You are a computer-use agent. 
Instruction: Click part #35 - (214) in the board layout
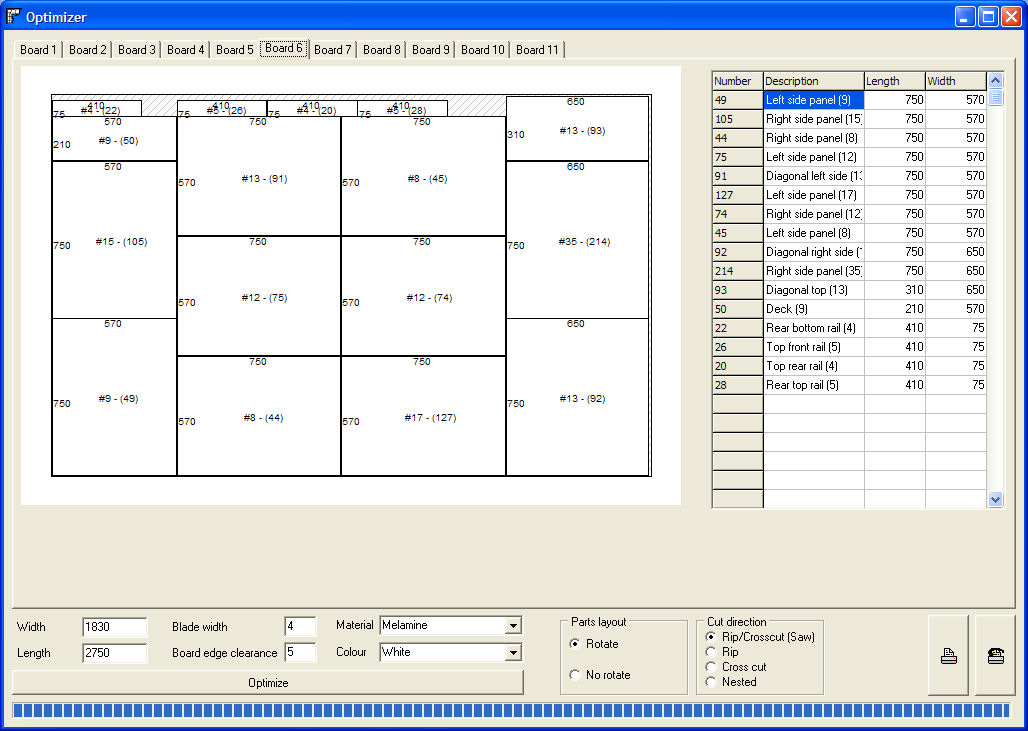point(578,240)
